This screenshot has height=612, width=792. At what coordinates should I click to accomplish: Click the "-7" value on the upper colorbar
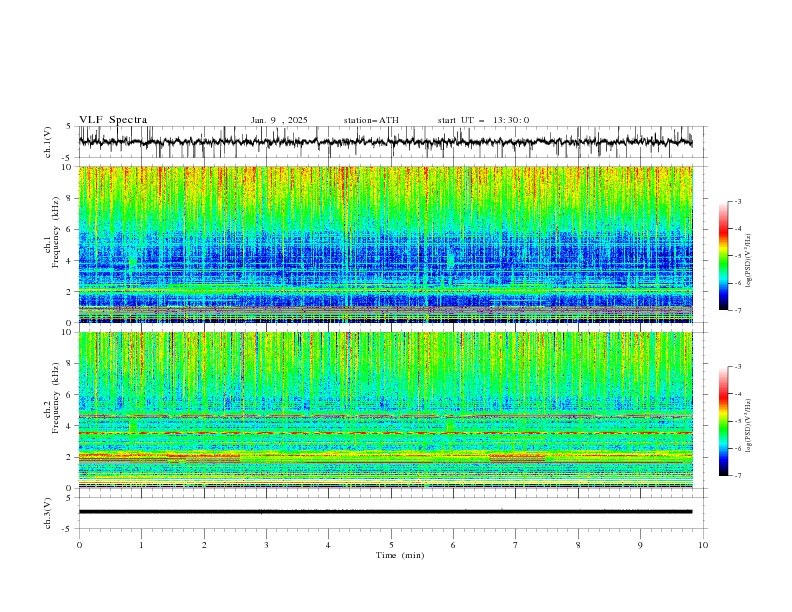(x=737, y=310)
